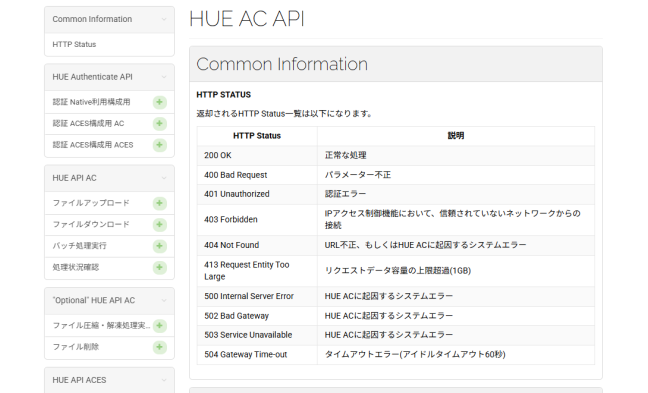The width and height of the screenshot is (648, 393).
Task: Click the パラメーター不正 description cell
Action: click(x=456, y=175)
